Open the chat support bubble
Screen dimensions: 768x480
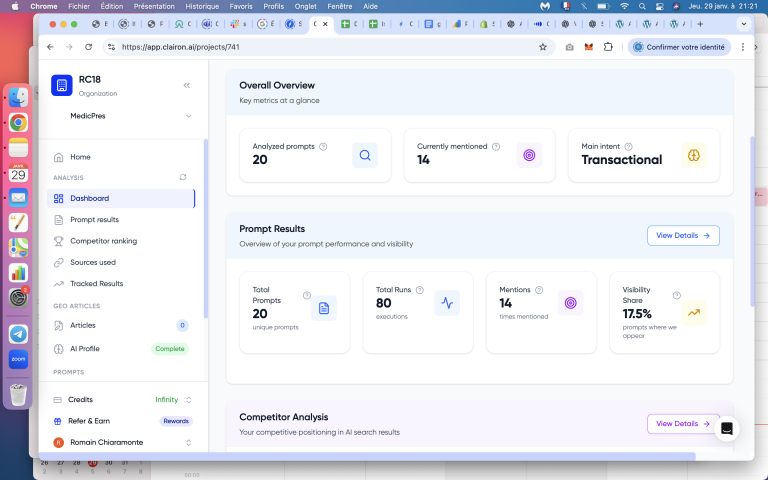[x=727, y=428]
